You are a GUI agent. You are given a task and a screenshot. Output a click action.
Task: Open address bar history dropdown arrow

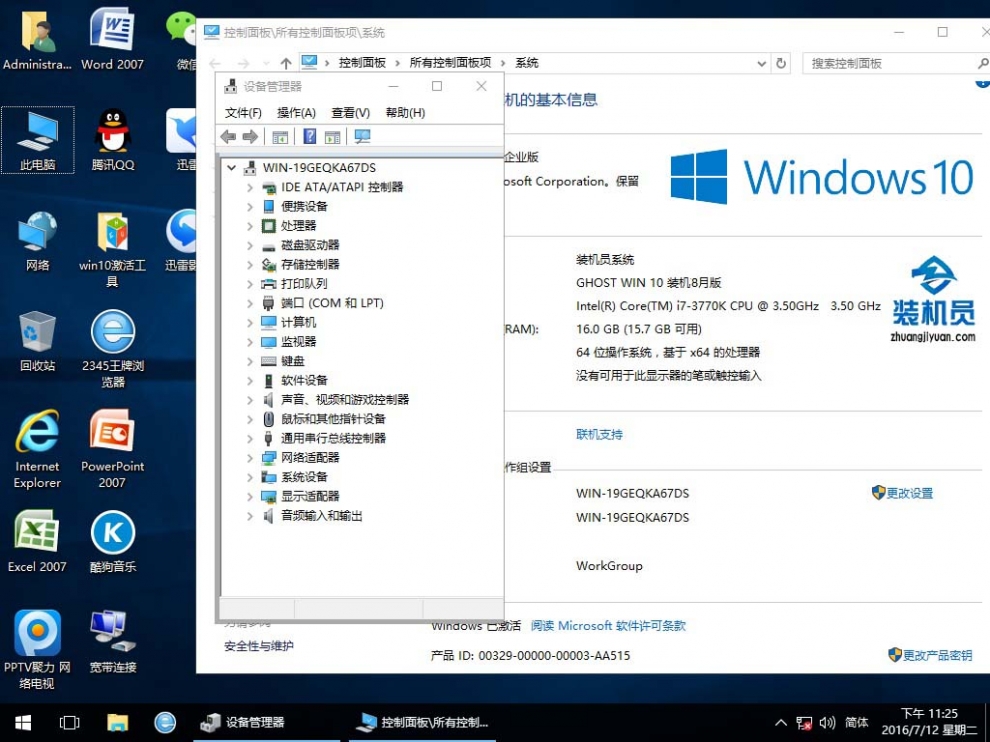(x=762, y=63)
